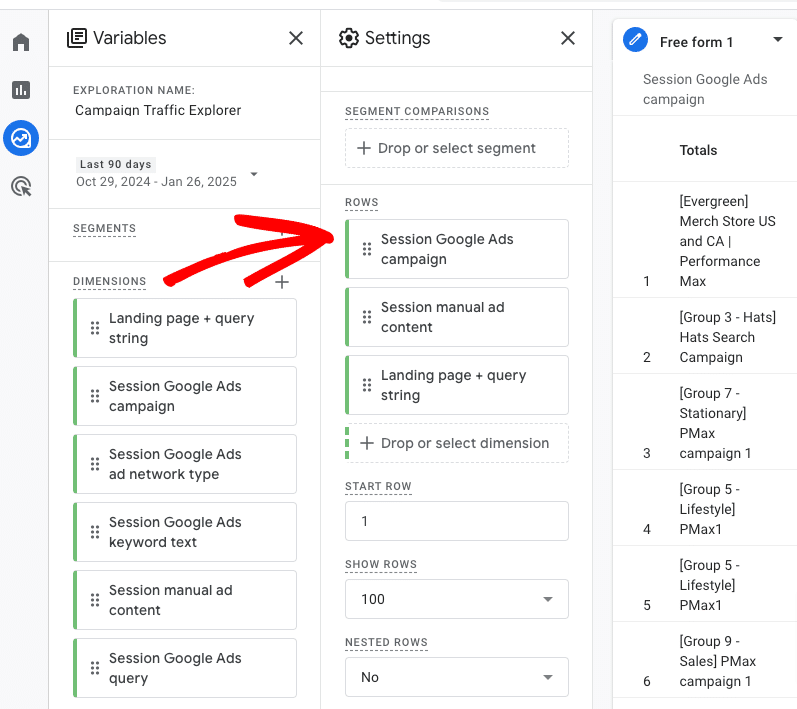Select the Free form 1 tab

(x=696, y=42)
